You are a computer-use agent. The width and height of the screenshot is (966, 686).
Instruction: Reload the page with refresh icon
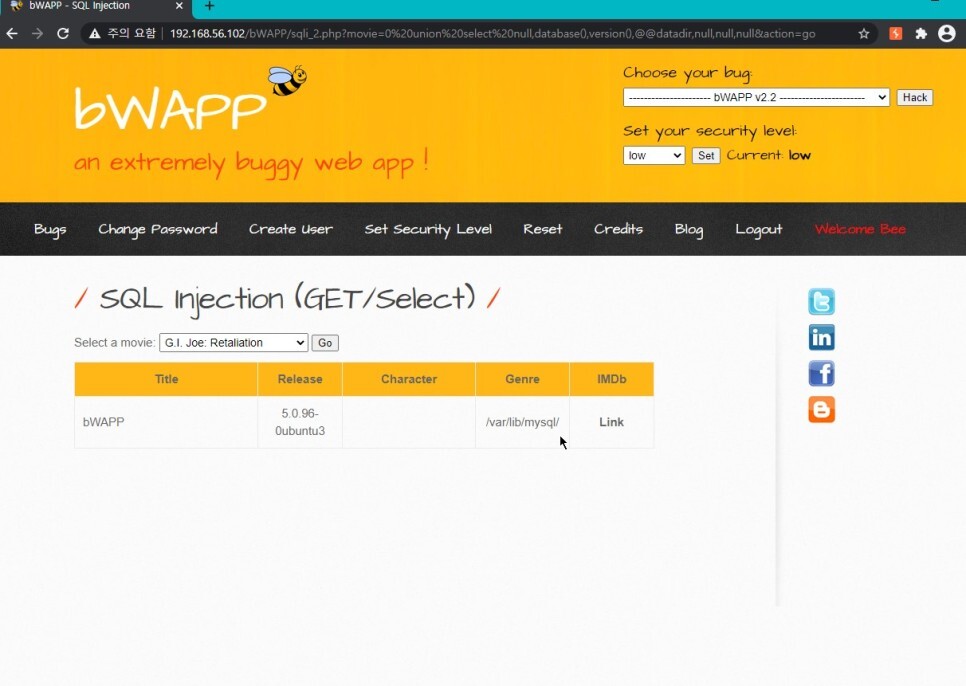click(x=63, y=33)
